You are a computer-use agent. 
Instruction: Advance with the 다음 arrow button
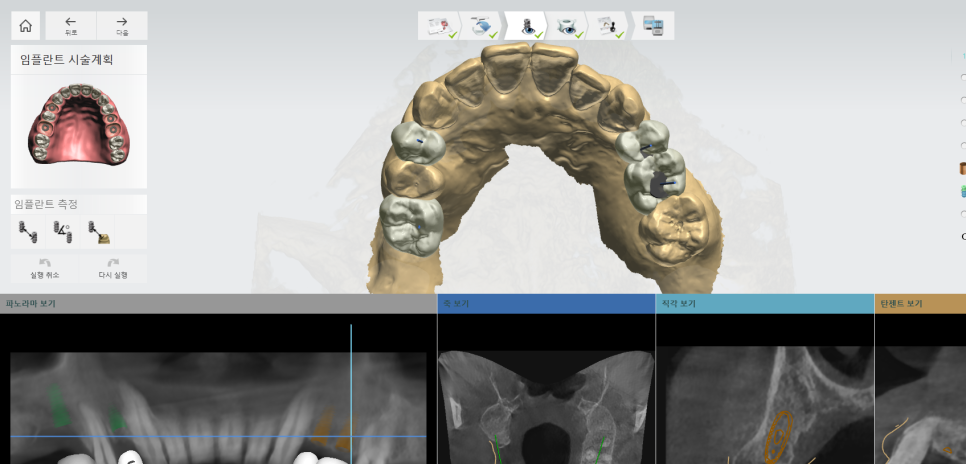[x=121, y=26]
